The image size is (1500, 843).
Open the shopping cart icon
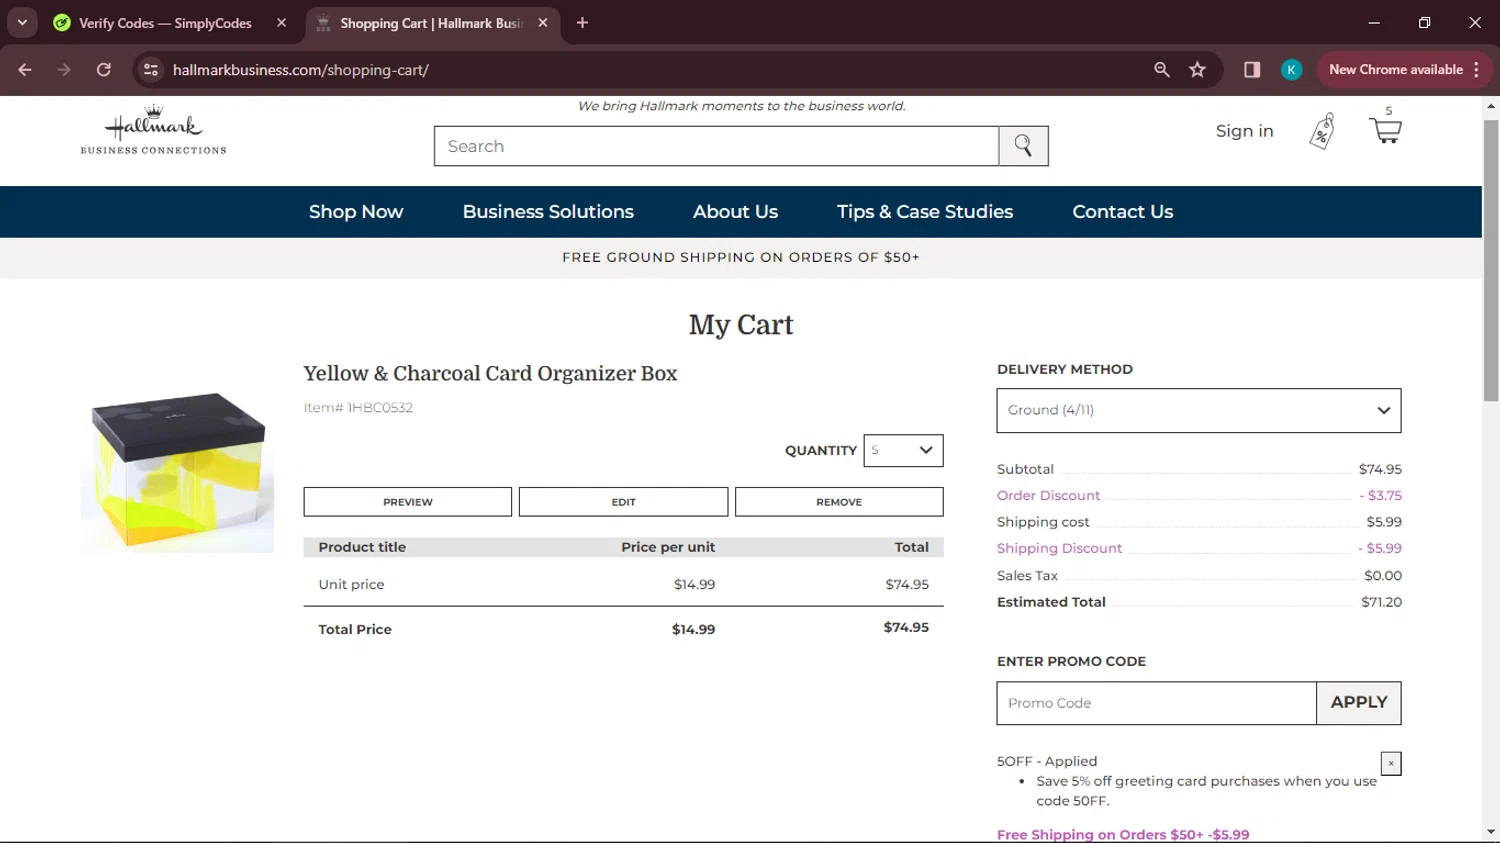[x=1385, y=127]
